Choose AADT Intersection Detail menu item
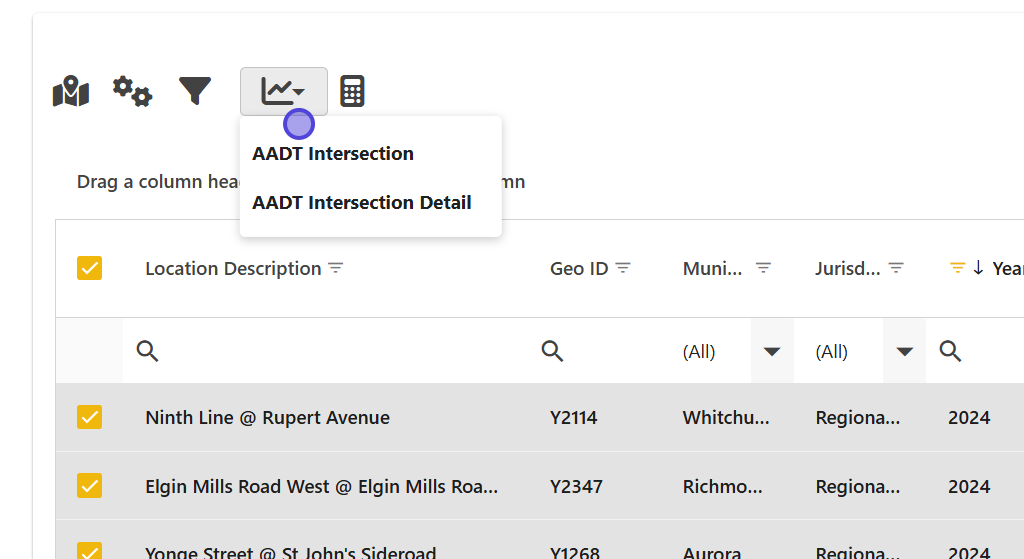 pos(362,203)
